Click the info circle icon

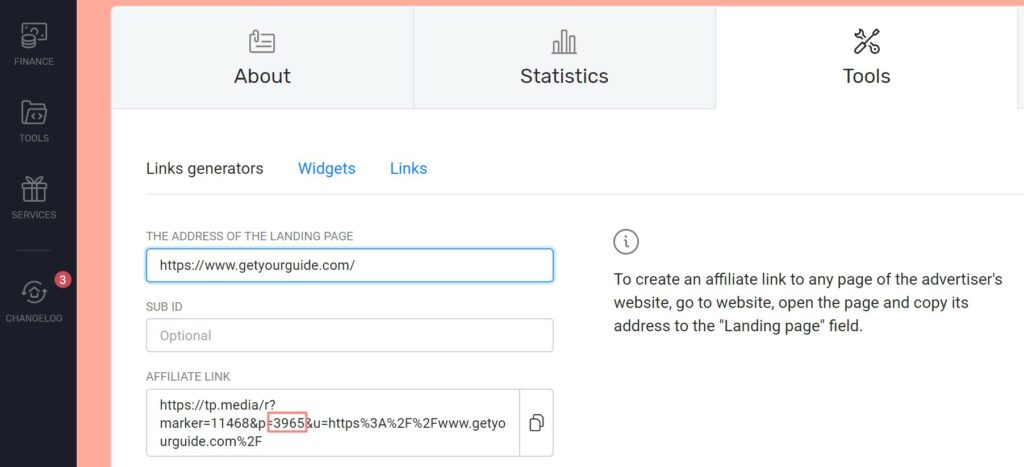(x=626, y=242)
